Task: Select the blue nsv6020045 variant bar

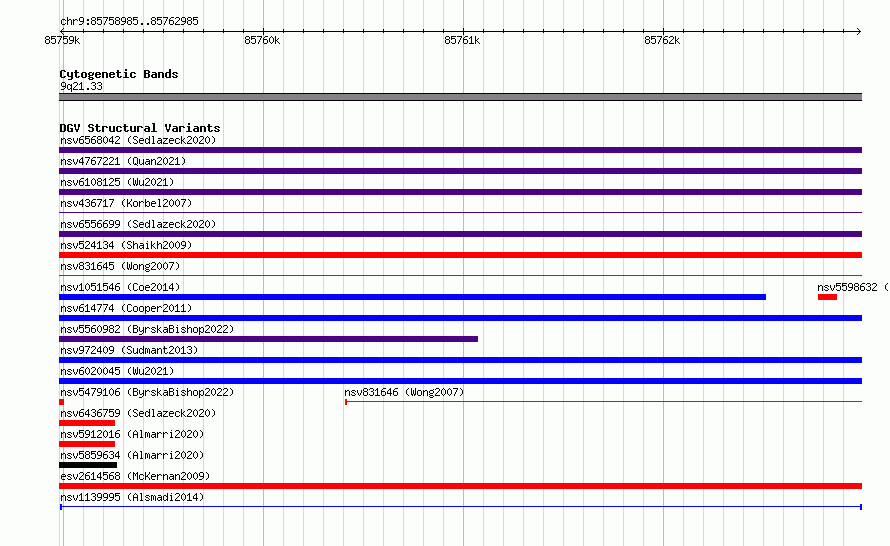Action: click(460, 381)
